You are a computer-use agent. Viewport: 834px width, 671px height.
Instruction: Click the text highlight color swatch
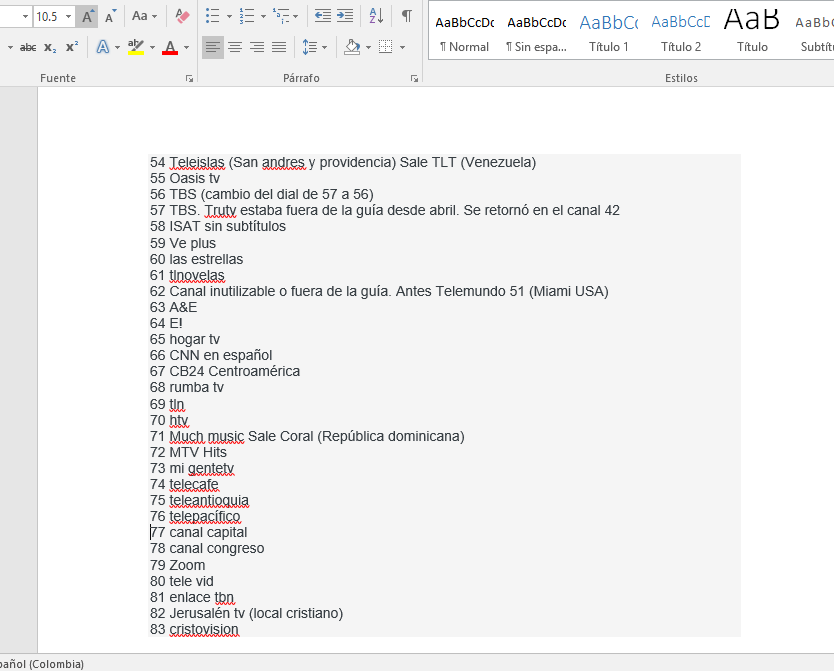click(133, 46)
